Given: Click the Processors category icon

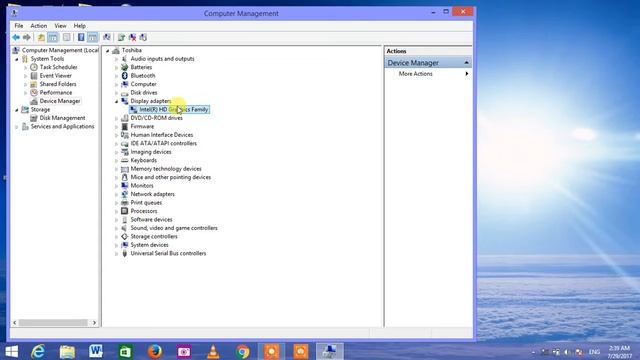Looking at the screenshot, I should pos(124,211).
